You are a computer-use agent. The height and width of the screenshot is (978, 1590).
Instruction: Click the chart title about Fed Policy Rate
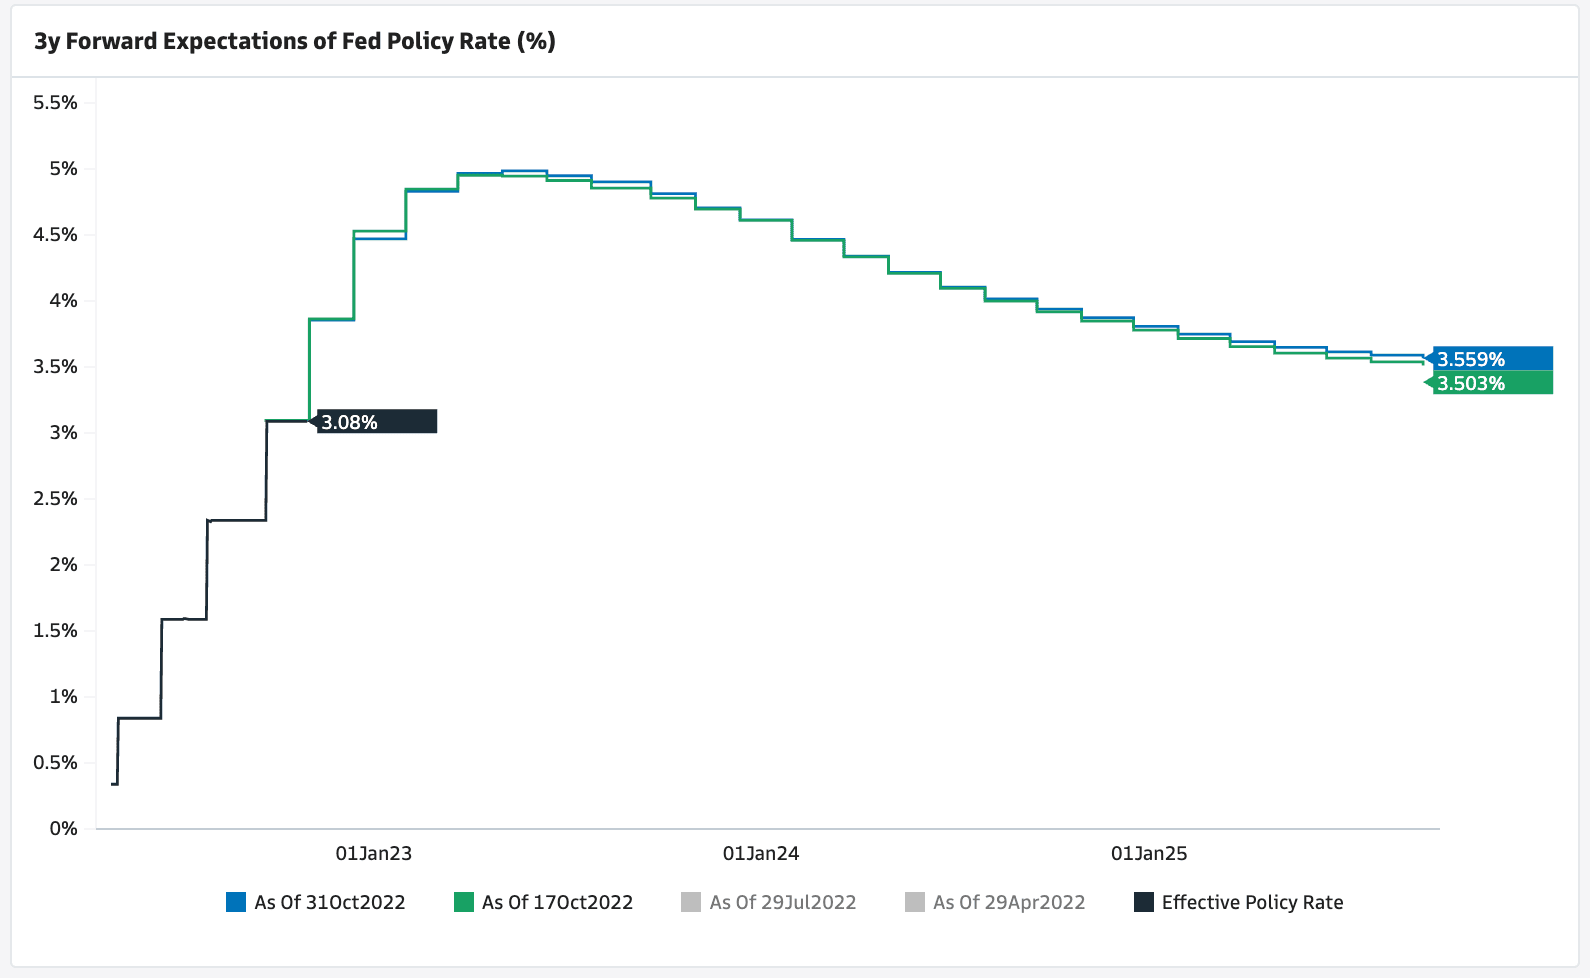point(295,41)
